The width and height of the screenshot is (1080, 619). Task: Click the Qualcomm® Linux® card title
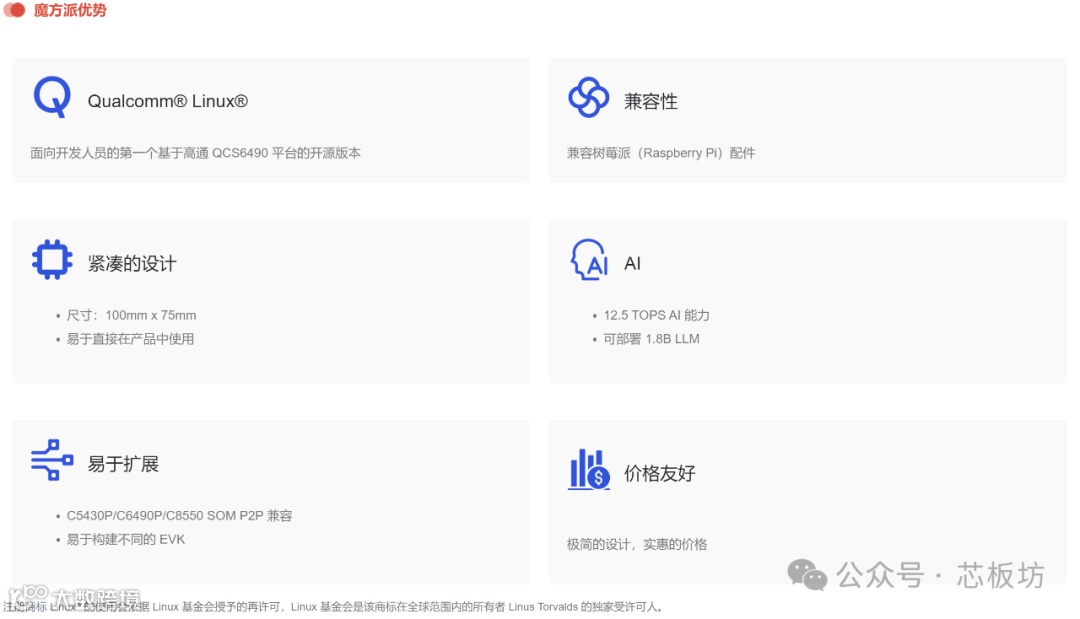[167, 101]
